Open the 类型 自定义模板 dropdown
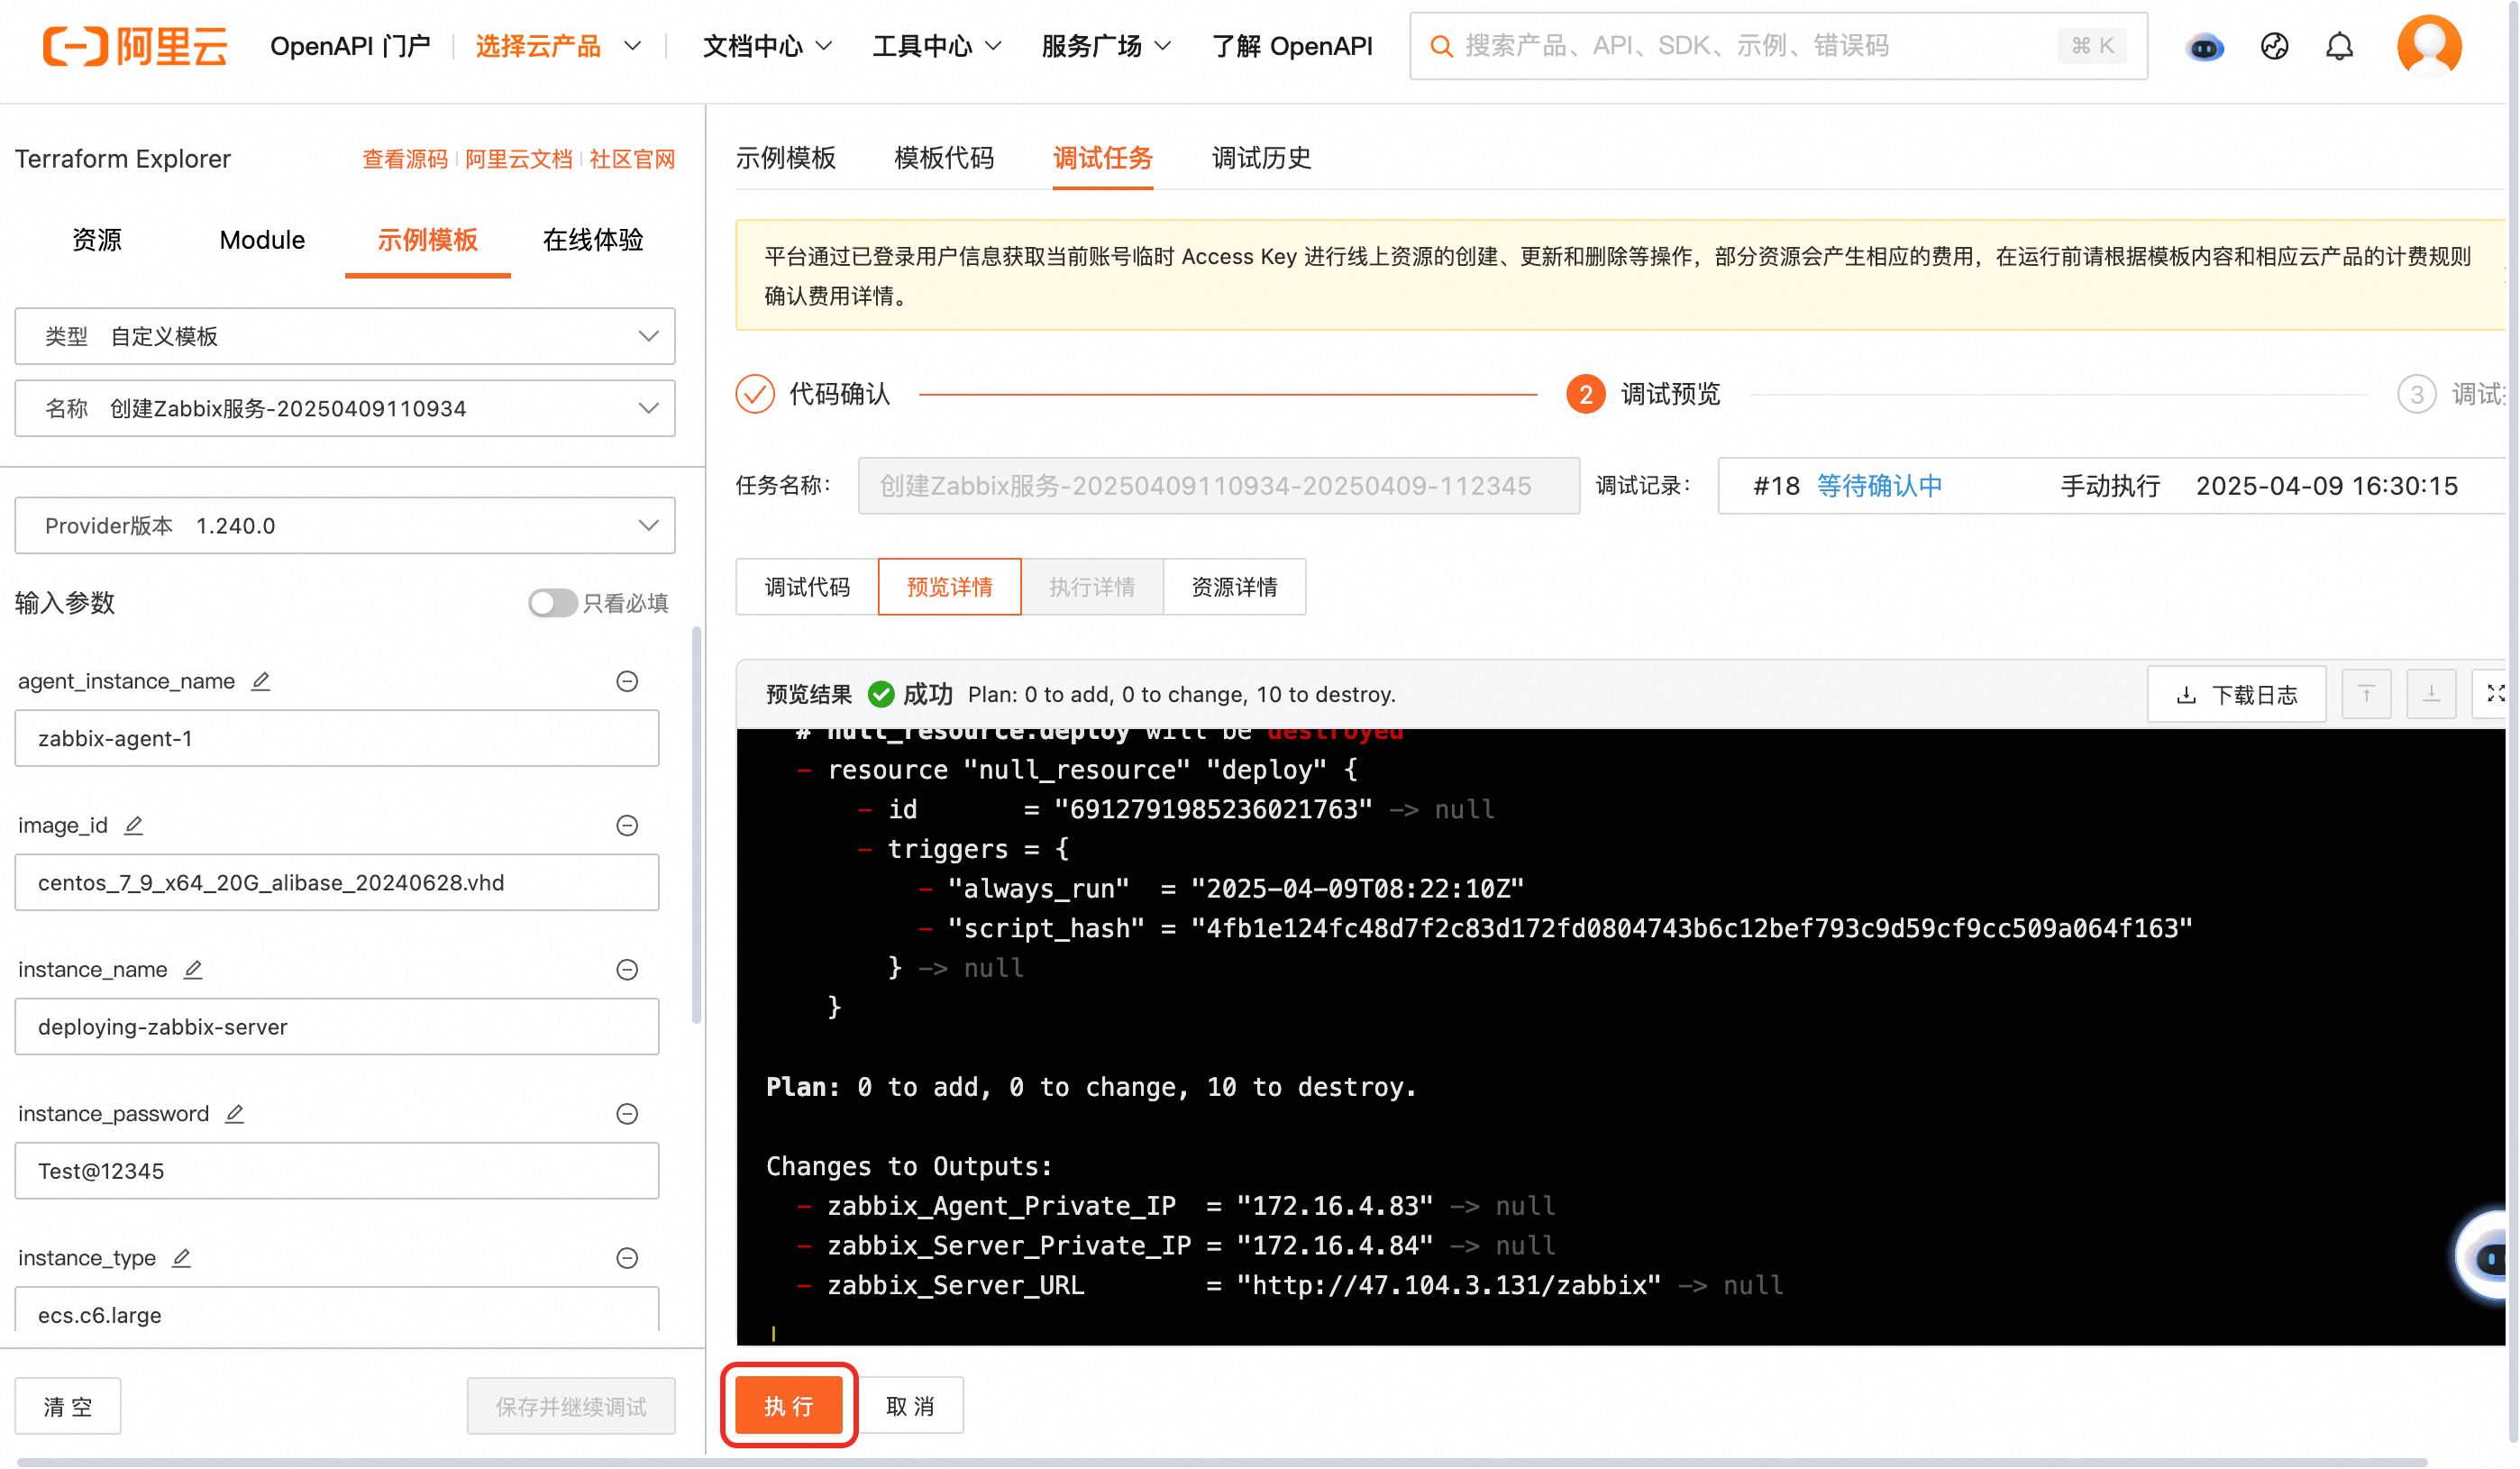Screen dimensions: 2520x1469 pos(345,336)
